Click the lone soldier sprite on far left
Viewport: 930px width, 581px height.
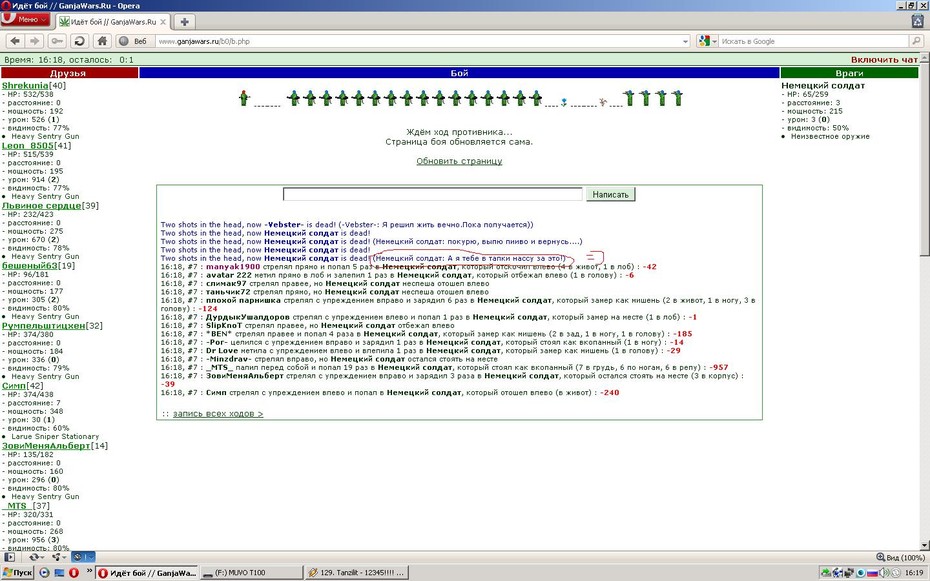click(x=244, y=98)
